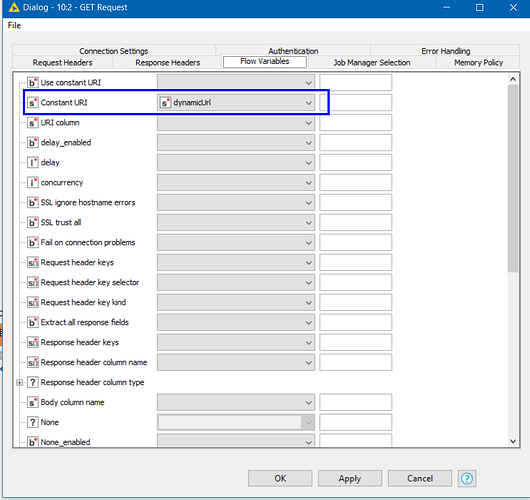Open the dropdown for the concurrency setting
The image size is (530, 500).
point(236,183)
